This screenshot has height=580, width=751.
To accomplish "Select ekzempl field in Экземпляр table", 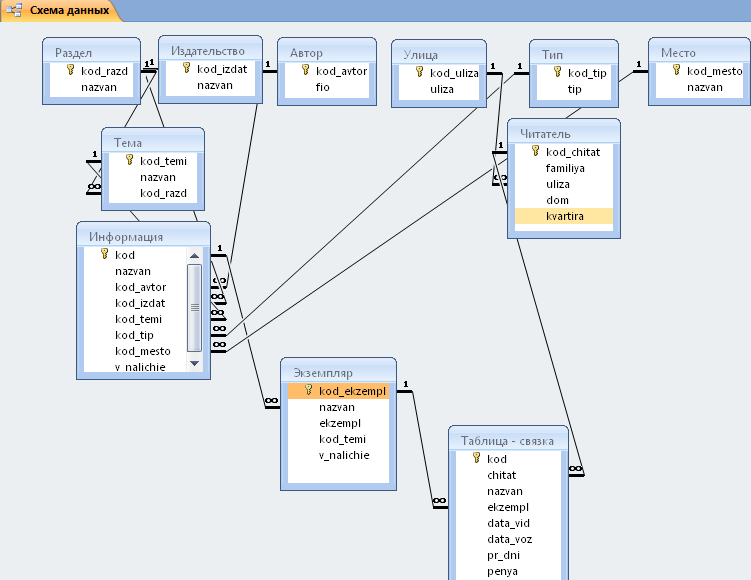I will (338, 423).
